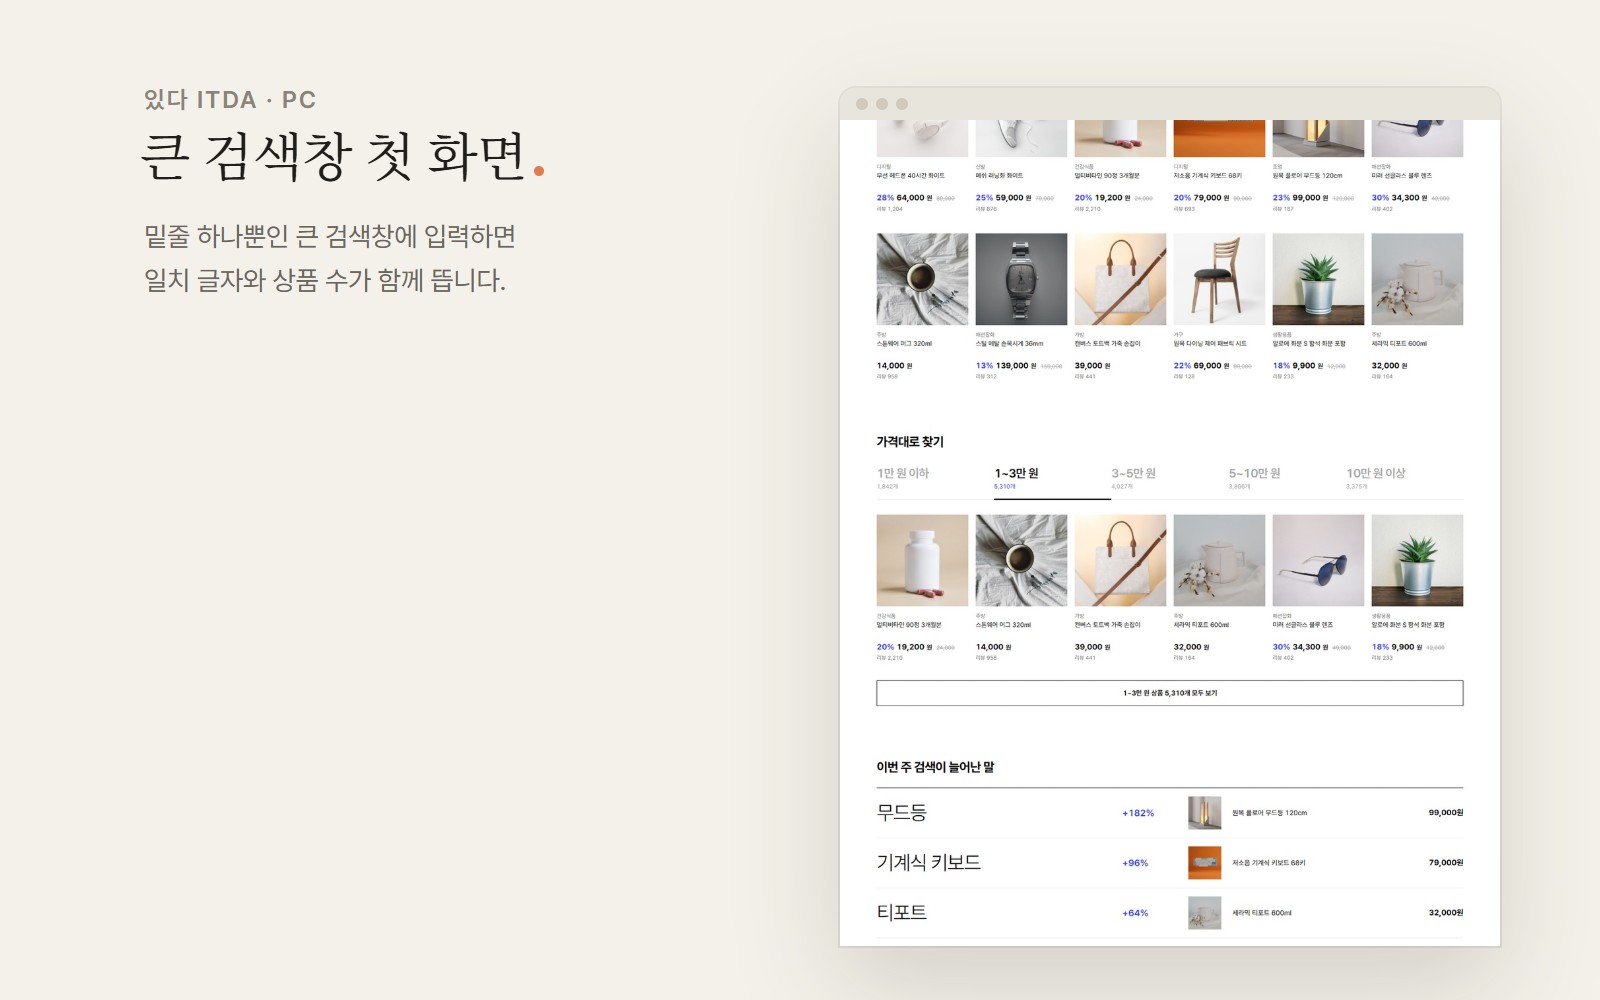
Task: Click the 4,027개 count under 3~5만 원
Action: click(1122, 487)
